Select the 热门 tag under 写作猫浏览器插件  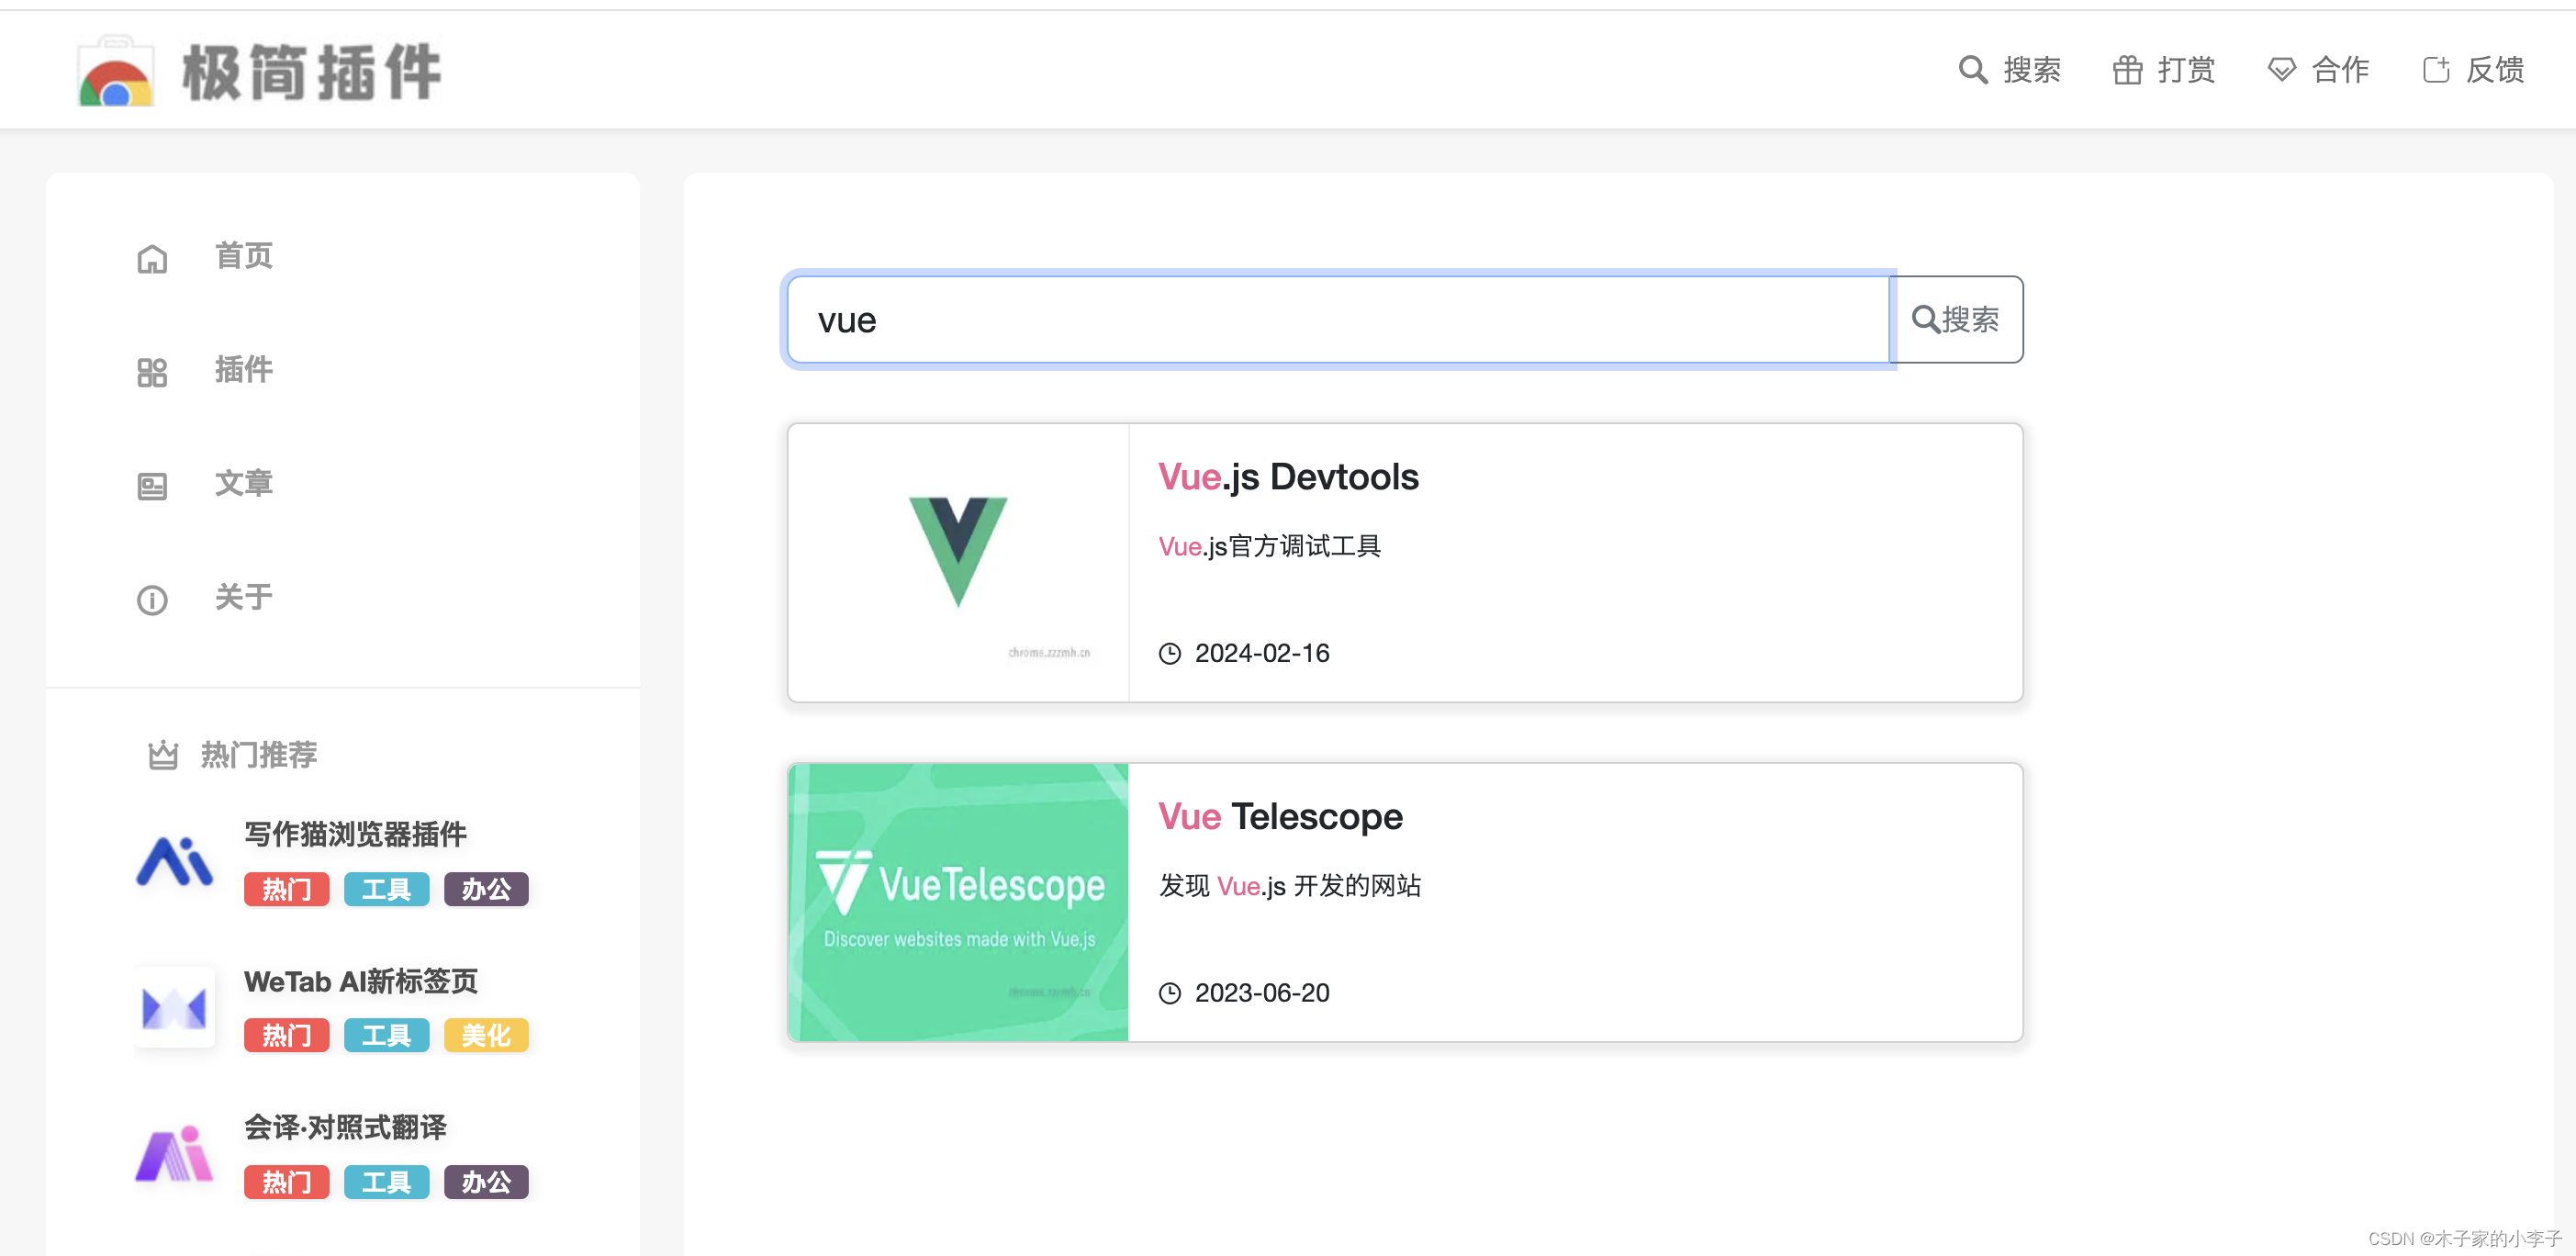tap(286, 889)
